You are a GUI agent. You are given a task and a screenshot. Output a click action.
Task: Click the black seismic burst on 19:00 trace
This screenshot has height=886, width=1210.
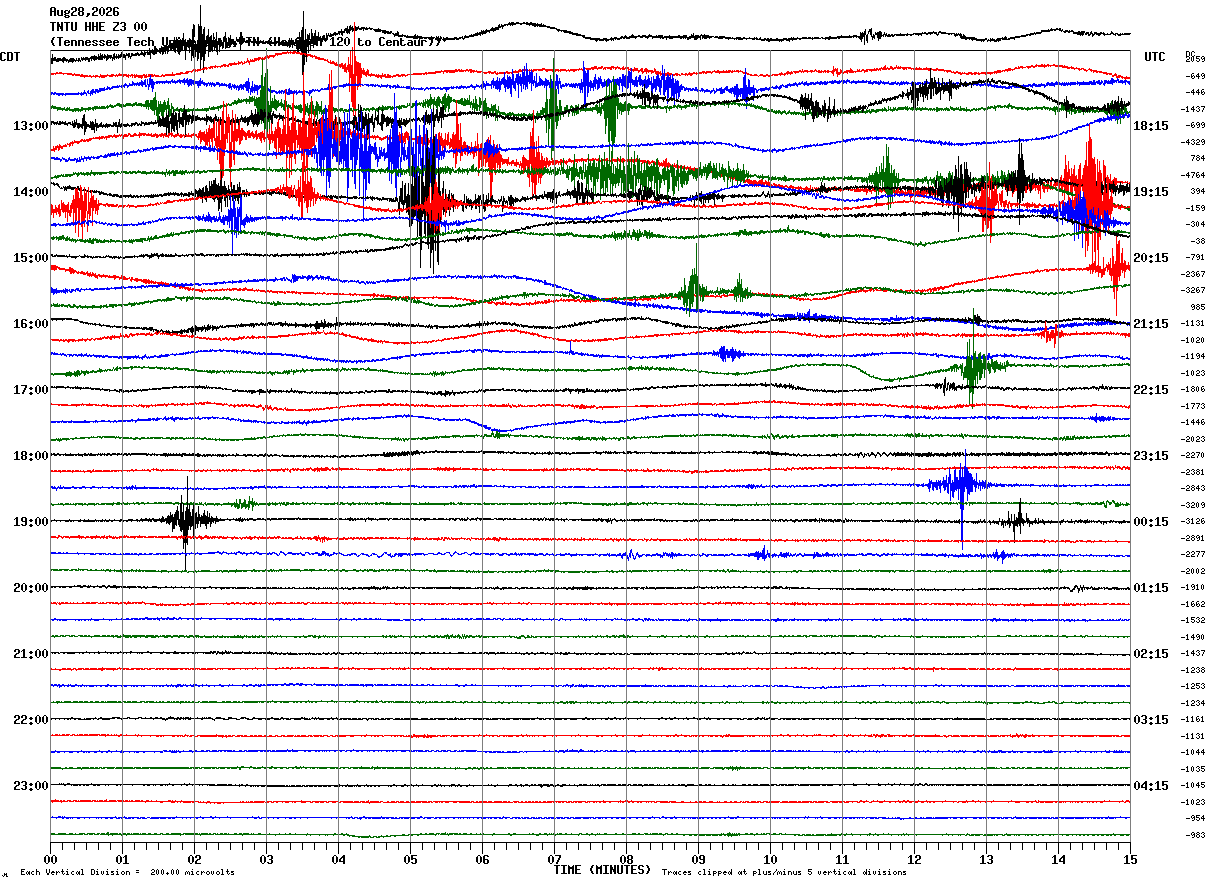pos(187,520)
